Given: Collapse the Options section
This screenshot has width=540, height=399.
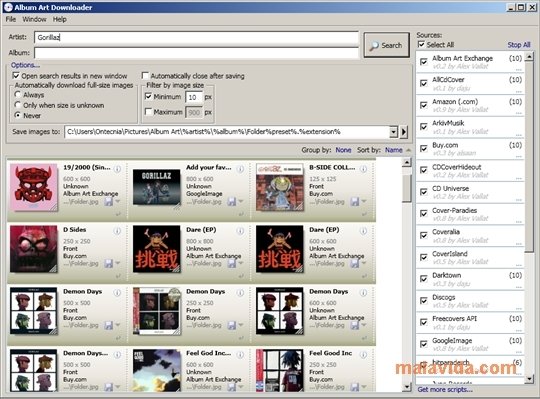Looking at the screenshot, I should click(x=25, y=65).
